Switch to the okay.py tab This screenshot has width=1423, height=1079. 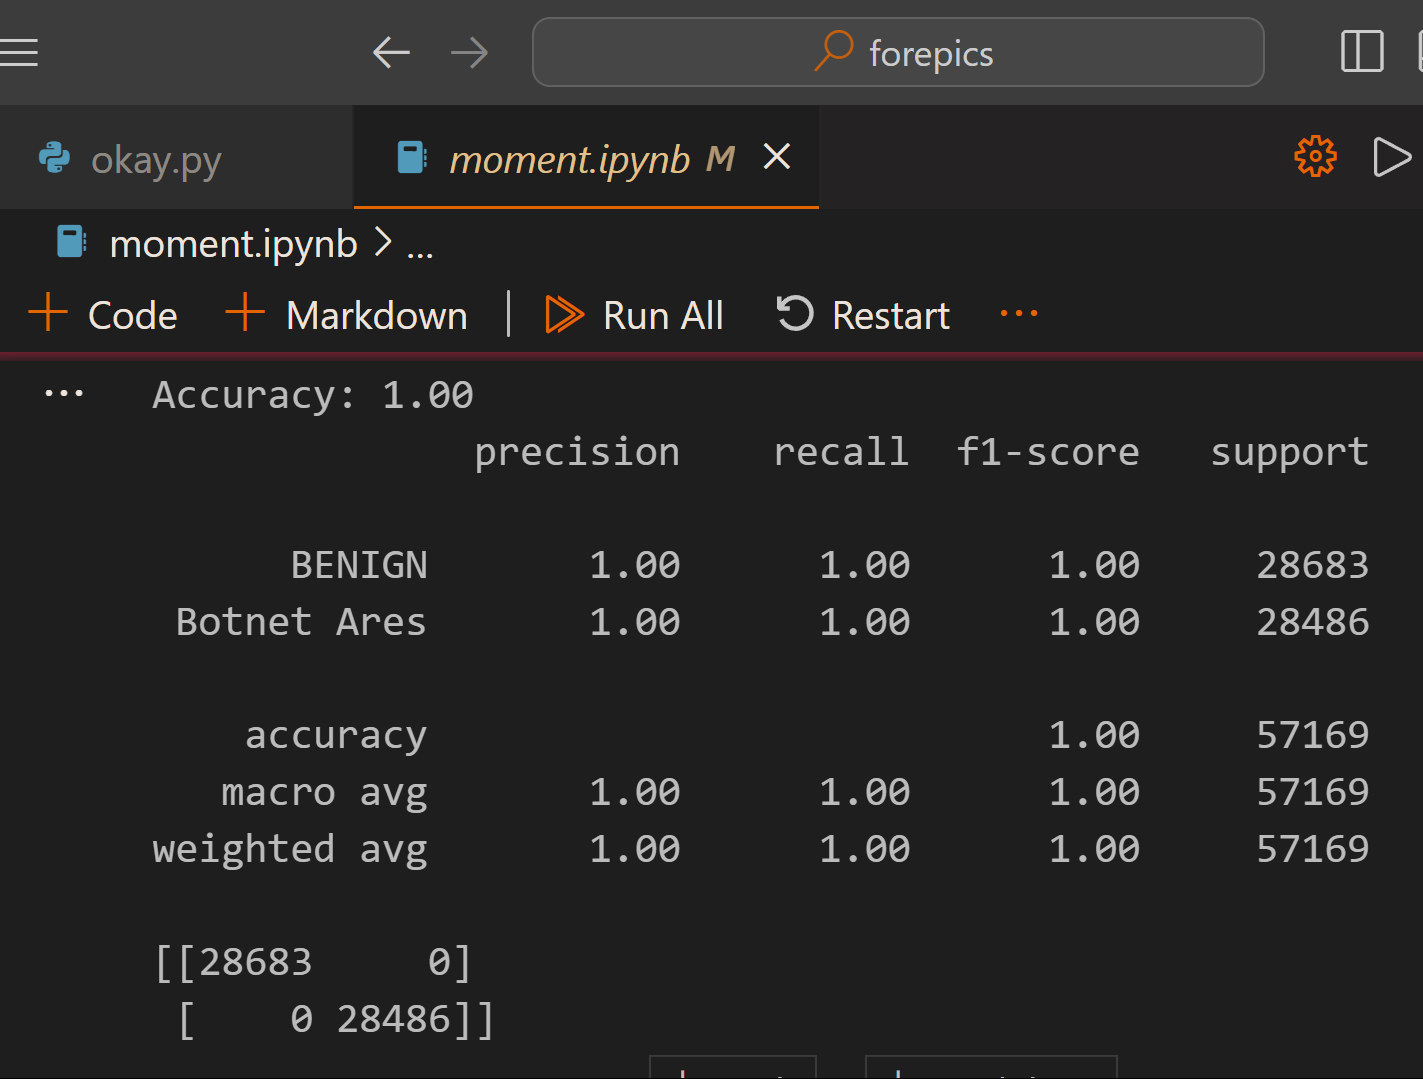(176, 158)
